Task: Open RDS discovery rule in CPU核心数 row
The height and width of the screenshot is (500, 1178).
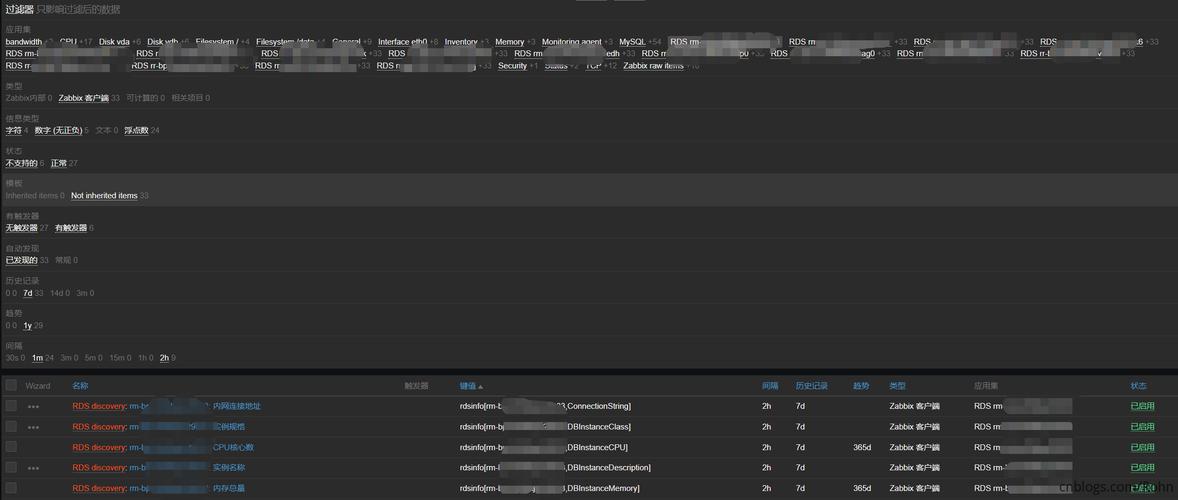Action: click(x=98, y=447)
